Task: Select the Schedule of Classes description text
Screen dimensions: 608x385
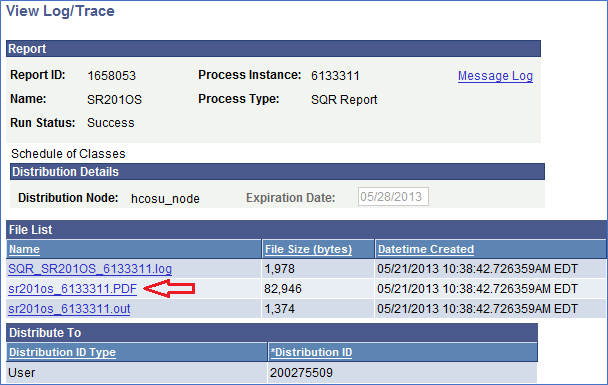Action: 68,154
